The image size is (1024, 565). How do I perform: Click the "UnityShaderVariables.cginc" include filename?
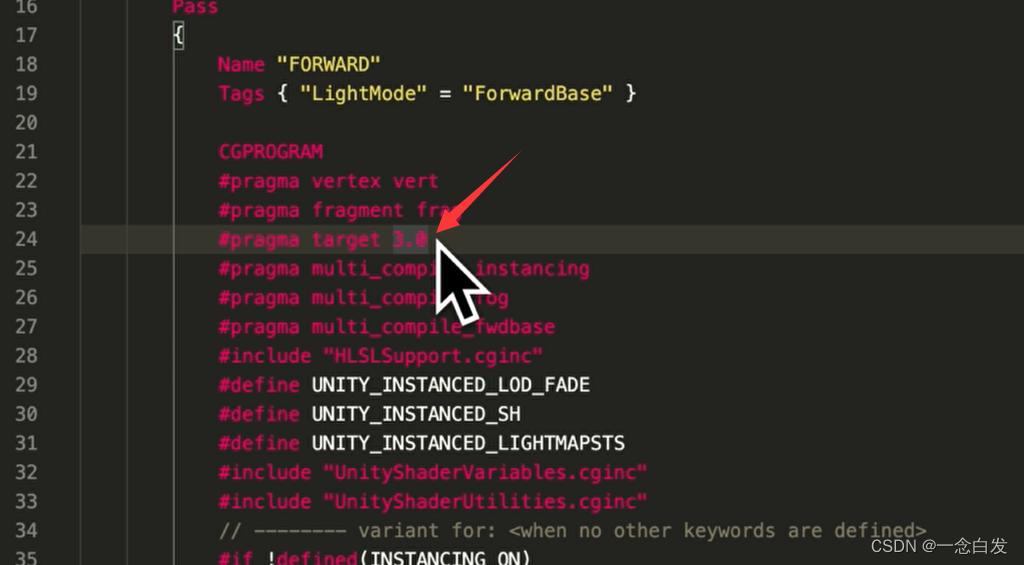pyautogui.click(x=485, y=472)
